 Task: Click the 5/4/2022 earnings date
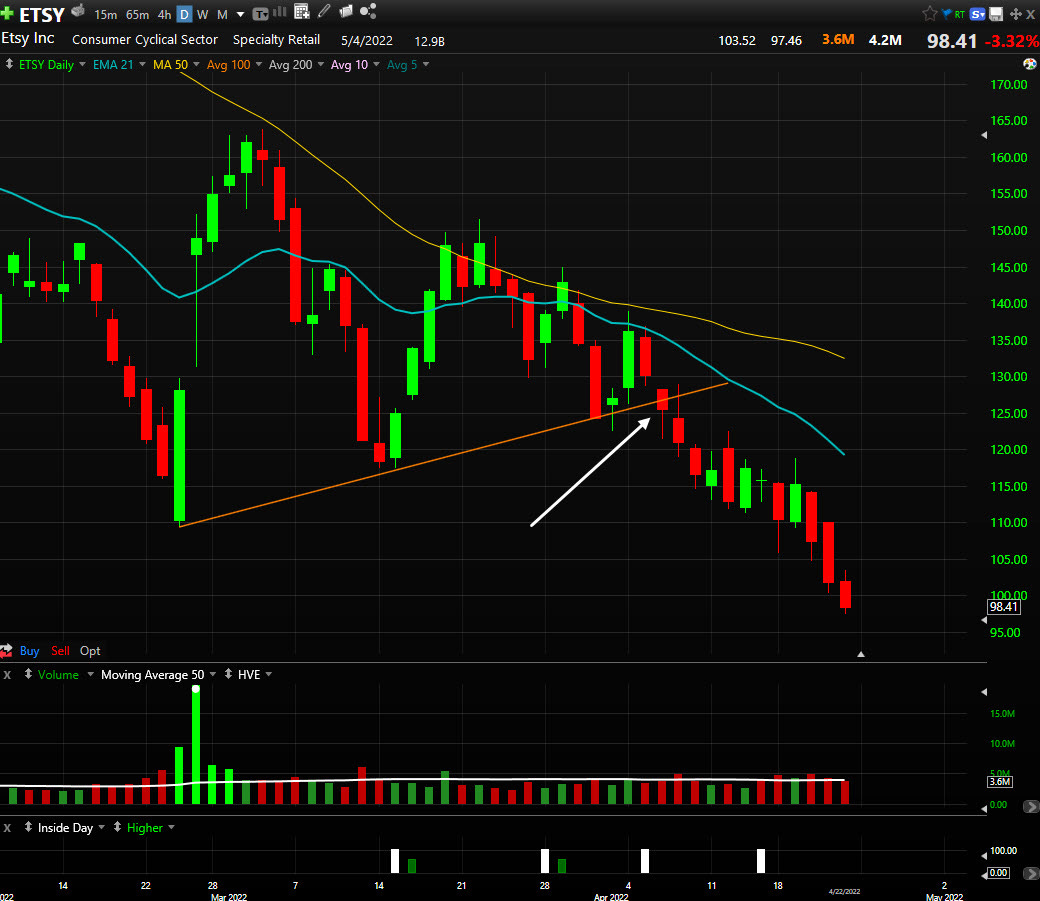(367, 40)
